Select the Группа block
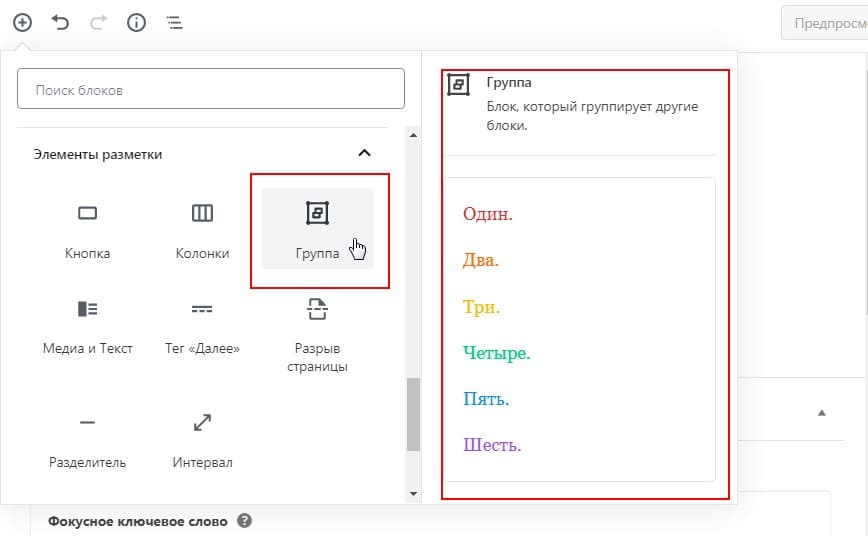Viewport: 868px width, 536px height. pyautogui.click(x=317, y=229)
